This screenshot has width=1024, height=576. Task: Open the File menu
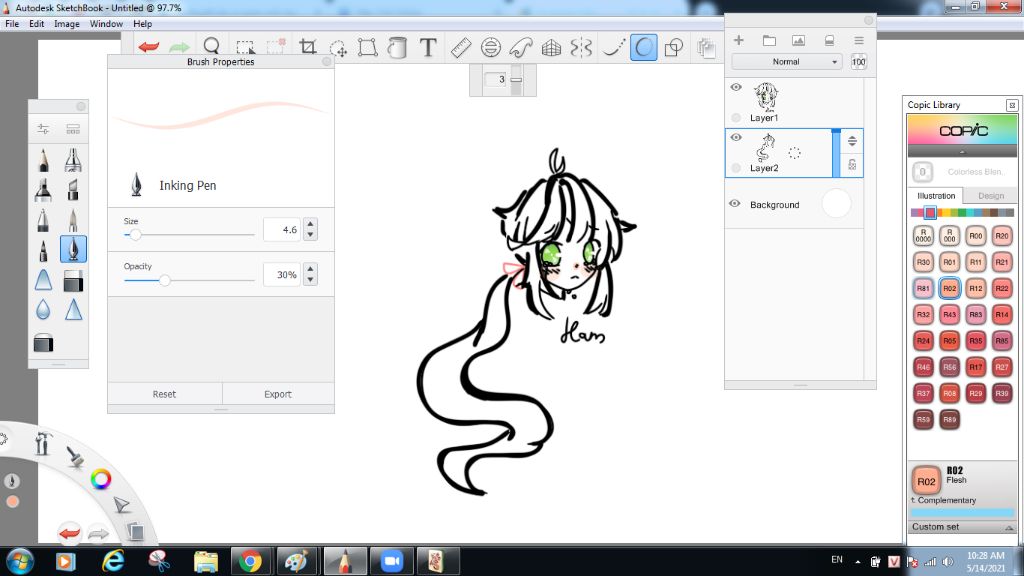click(12, 24)
